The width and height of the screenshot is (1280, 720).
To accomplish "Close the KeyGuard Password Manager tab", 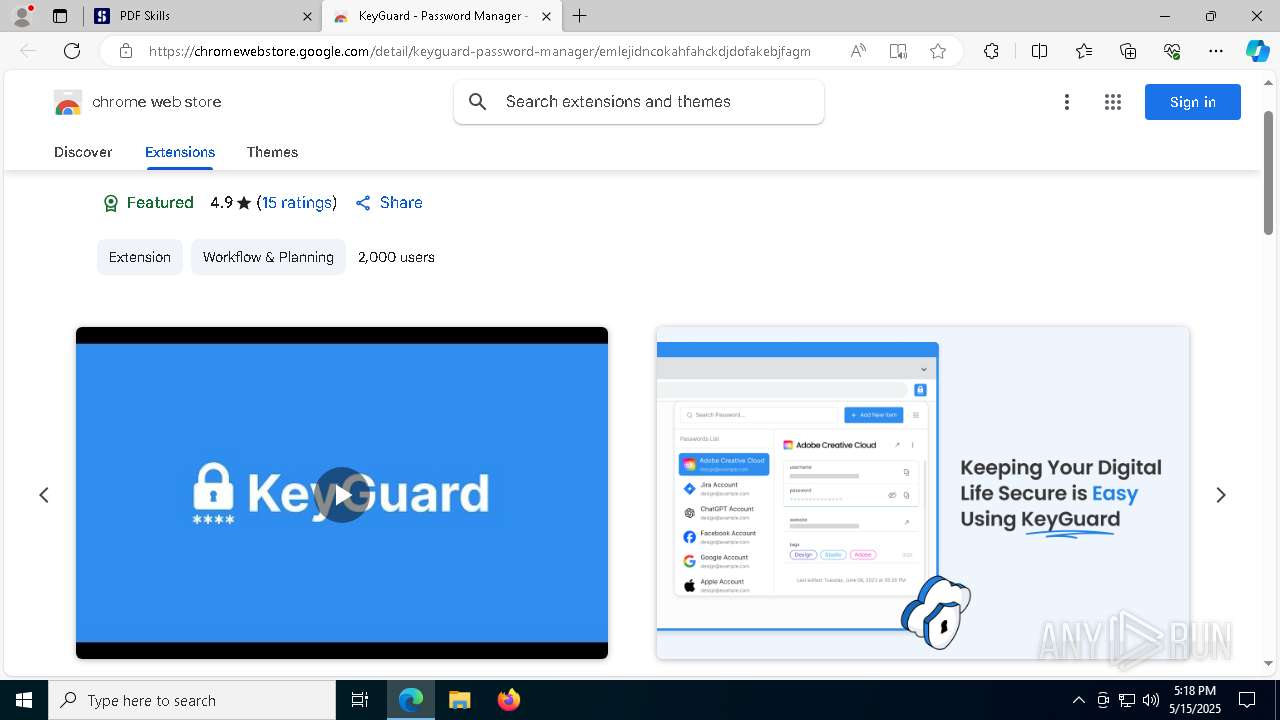I will click(x=546, y=16).
